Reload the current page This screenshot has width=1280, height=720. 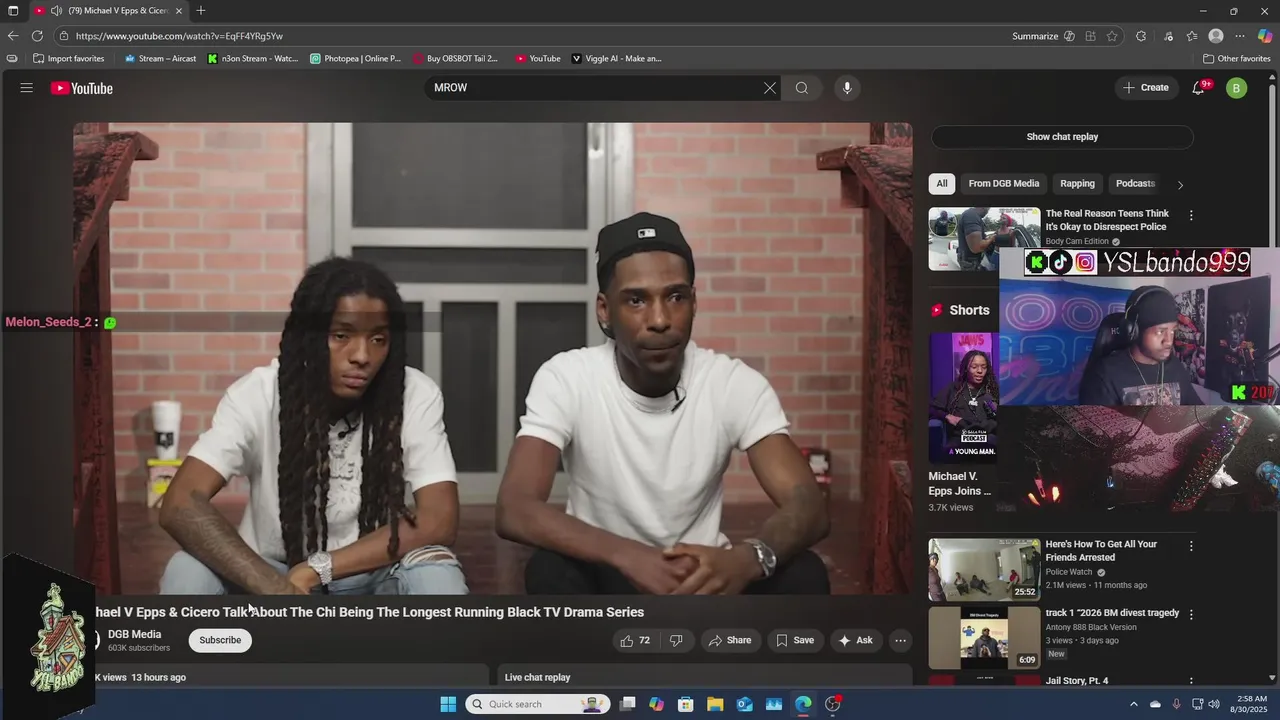coord(37,36)
